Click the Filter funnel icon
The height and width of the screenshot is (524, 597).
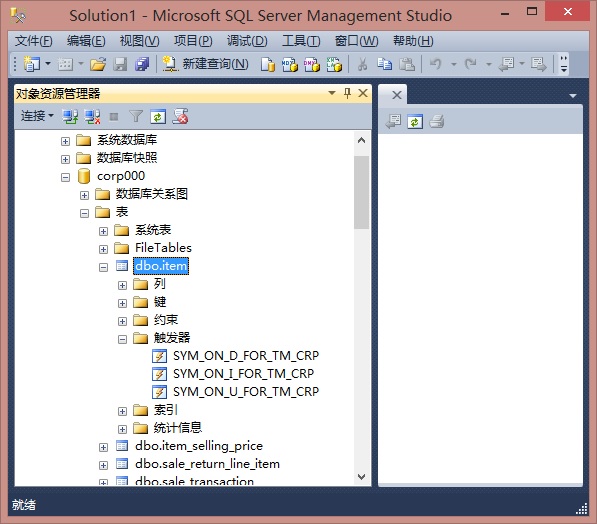(136, 117)
